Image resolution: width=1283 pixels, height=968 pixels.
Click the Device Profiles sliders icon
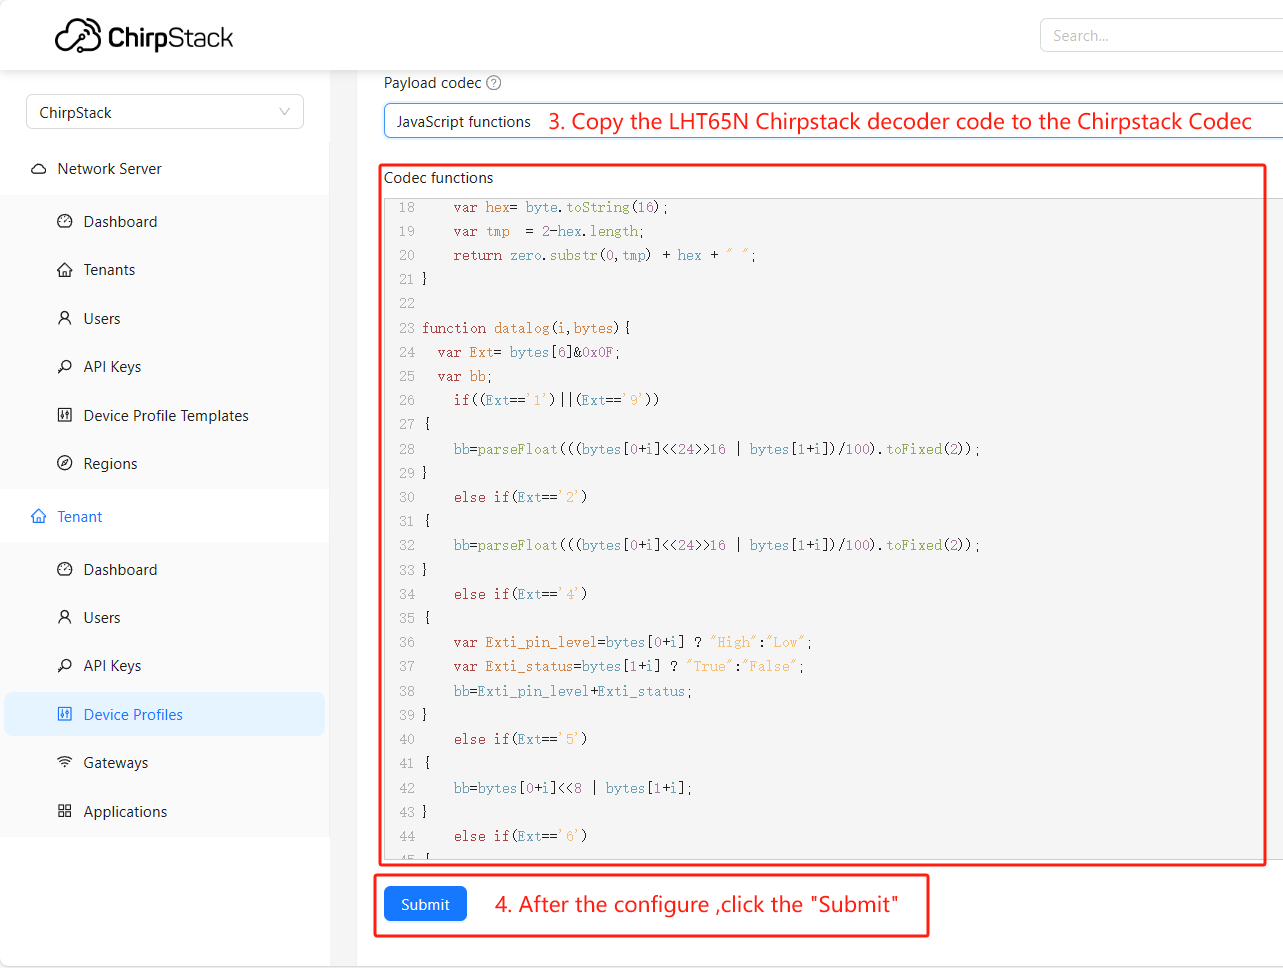[x=65, y=714]
